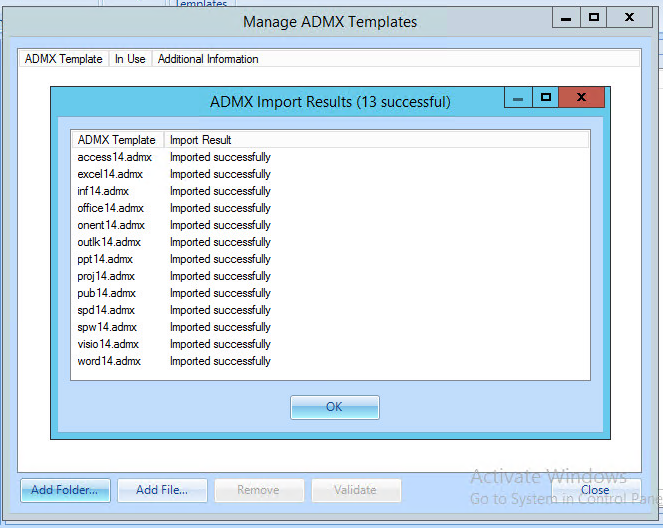Close Manage ADMX Templates window with title bar X

pos(630,18)
